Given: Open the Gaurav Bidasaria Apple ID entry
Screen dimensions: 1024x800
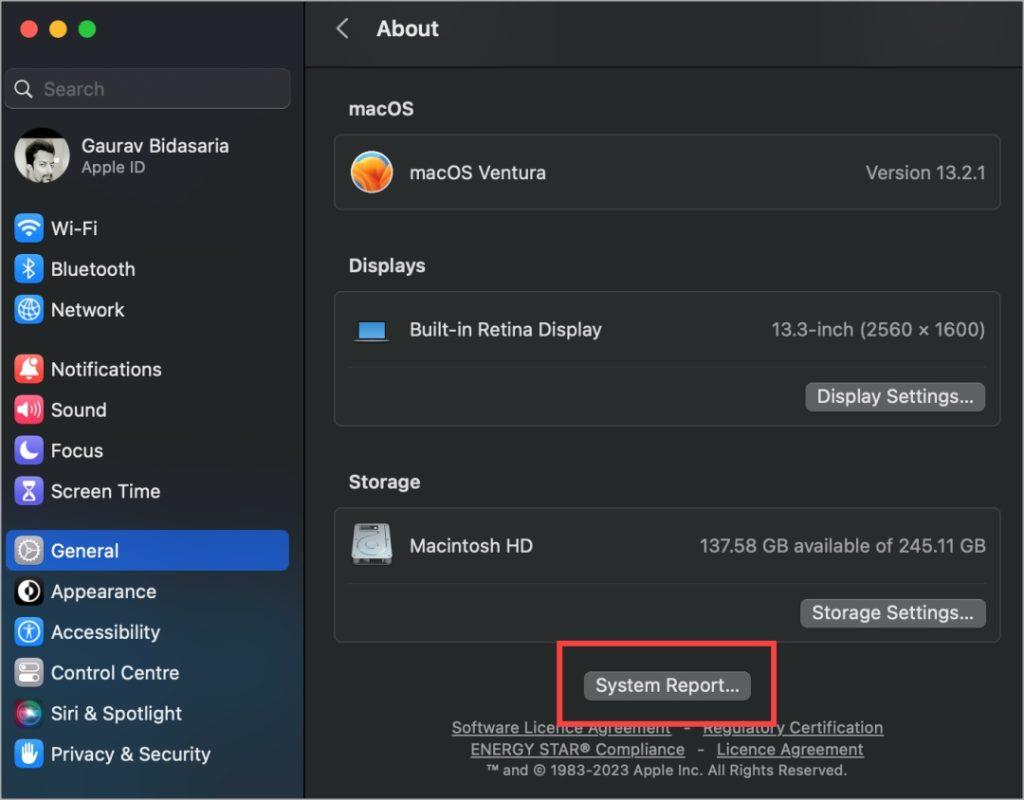Looking at the screenshot, I should [x=148, y=155].
